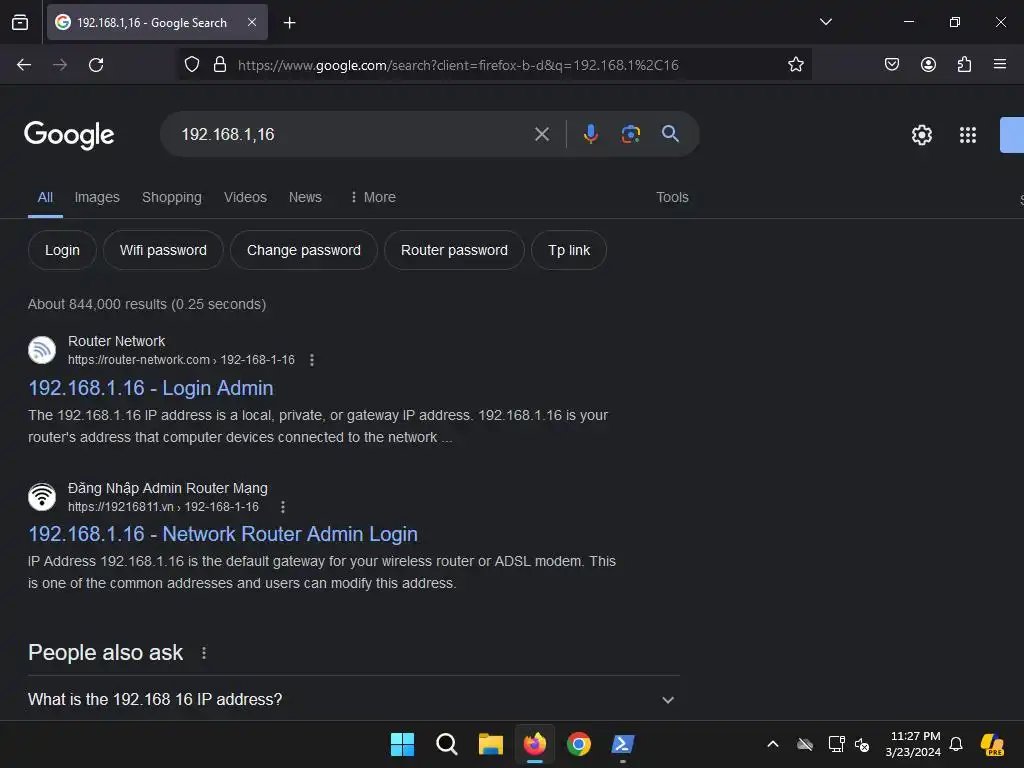Reload the current page
The height and width of the screenshot is (768, 1024).
pyautogui.click(x=96, y=65)
